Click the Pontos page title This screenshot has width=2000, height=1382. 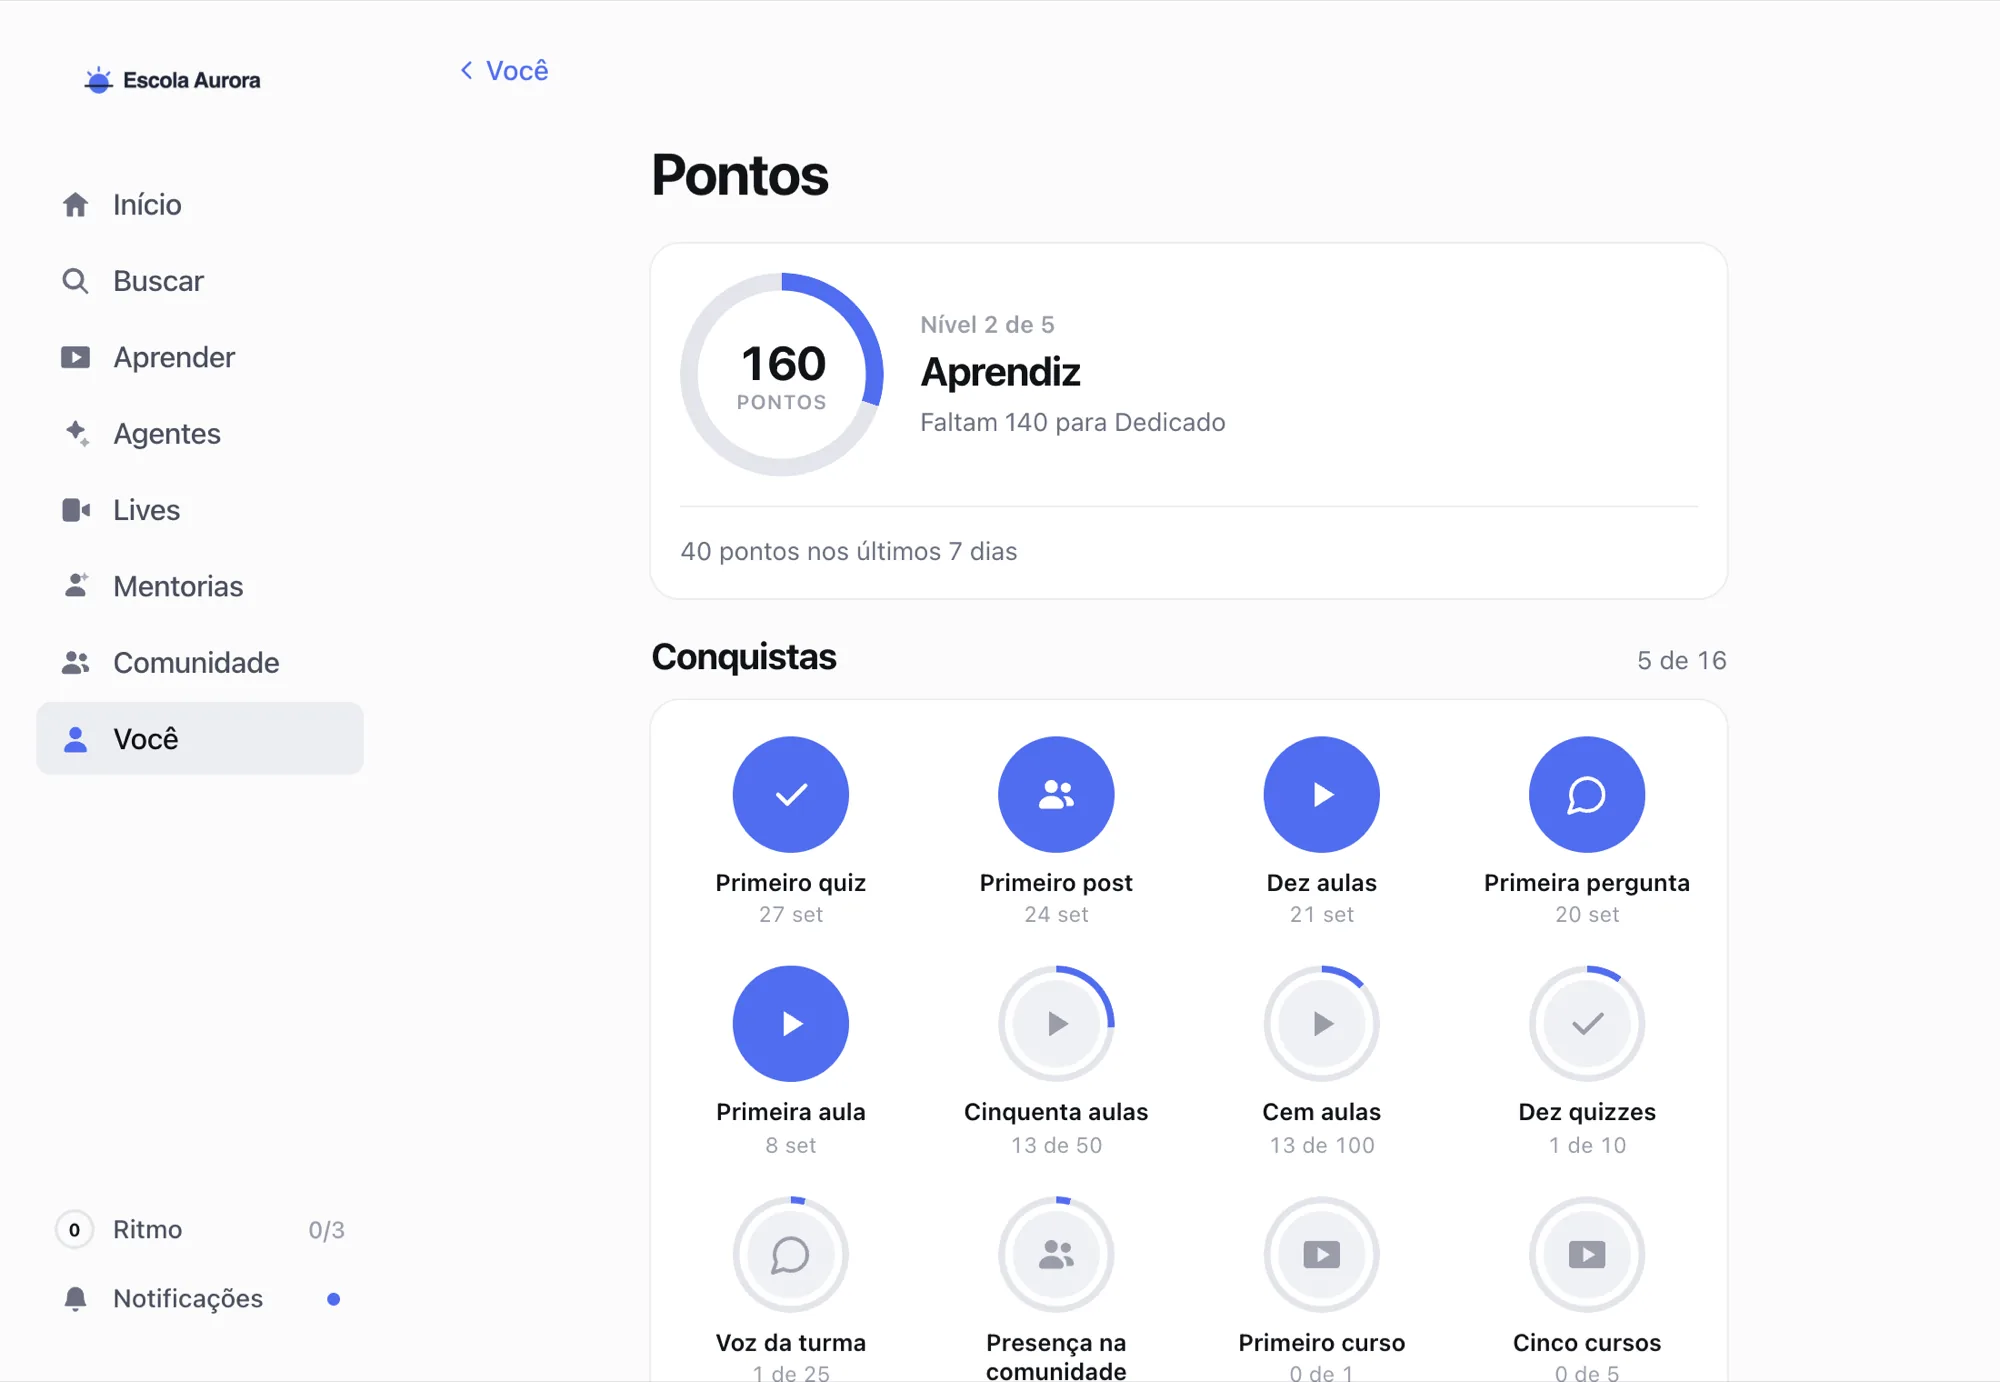740,175
